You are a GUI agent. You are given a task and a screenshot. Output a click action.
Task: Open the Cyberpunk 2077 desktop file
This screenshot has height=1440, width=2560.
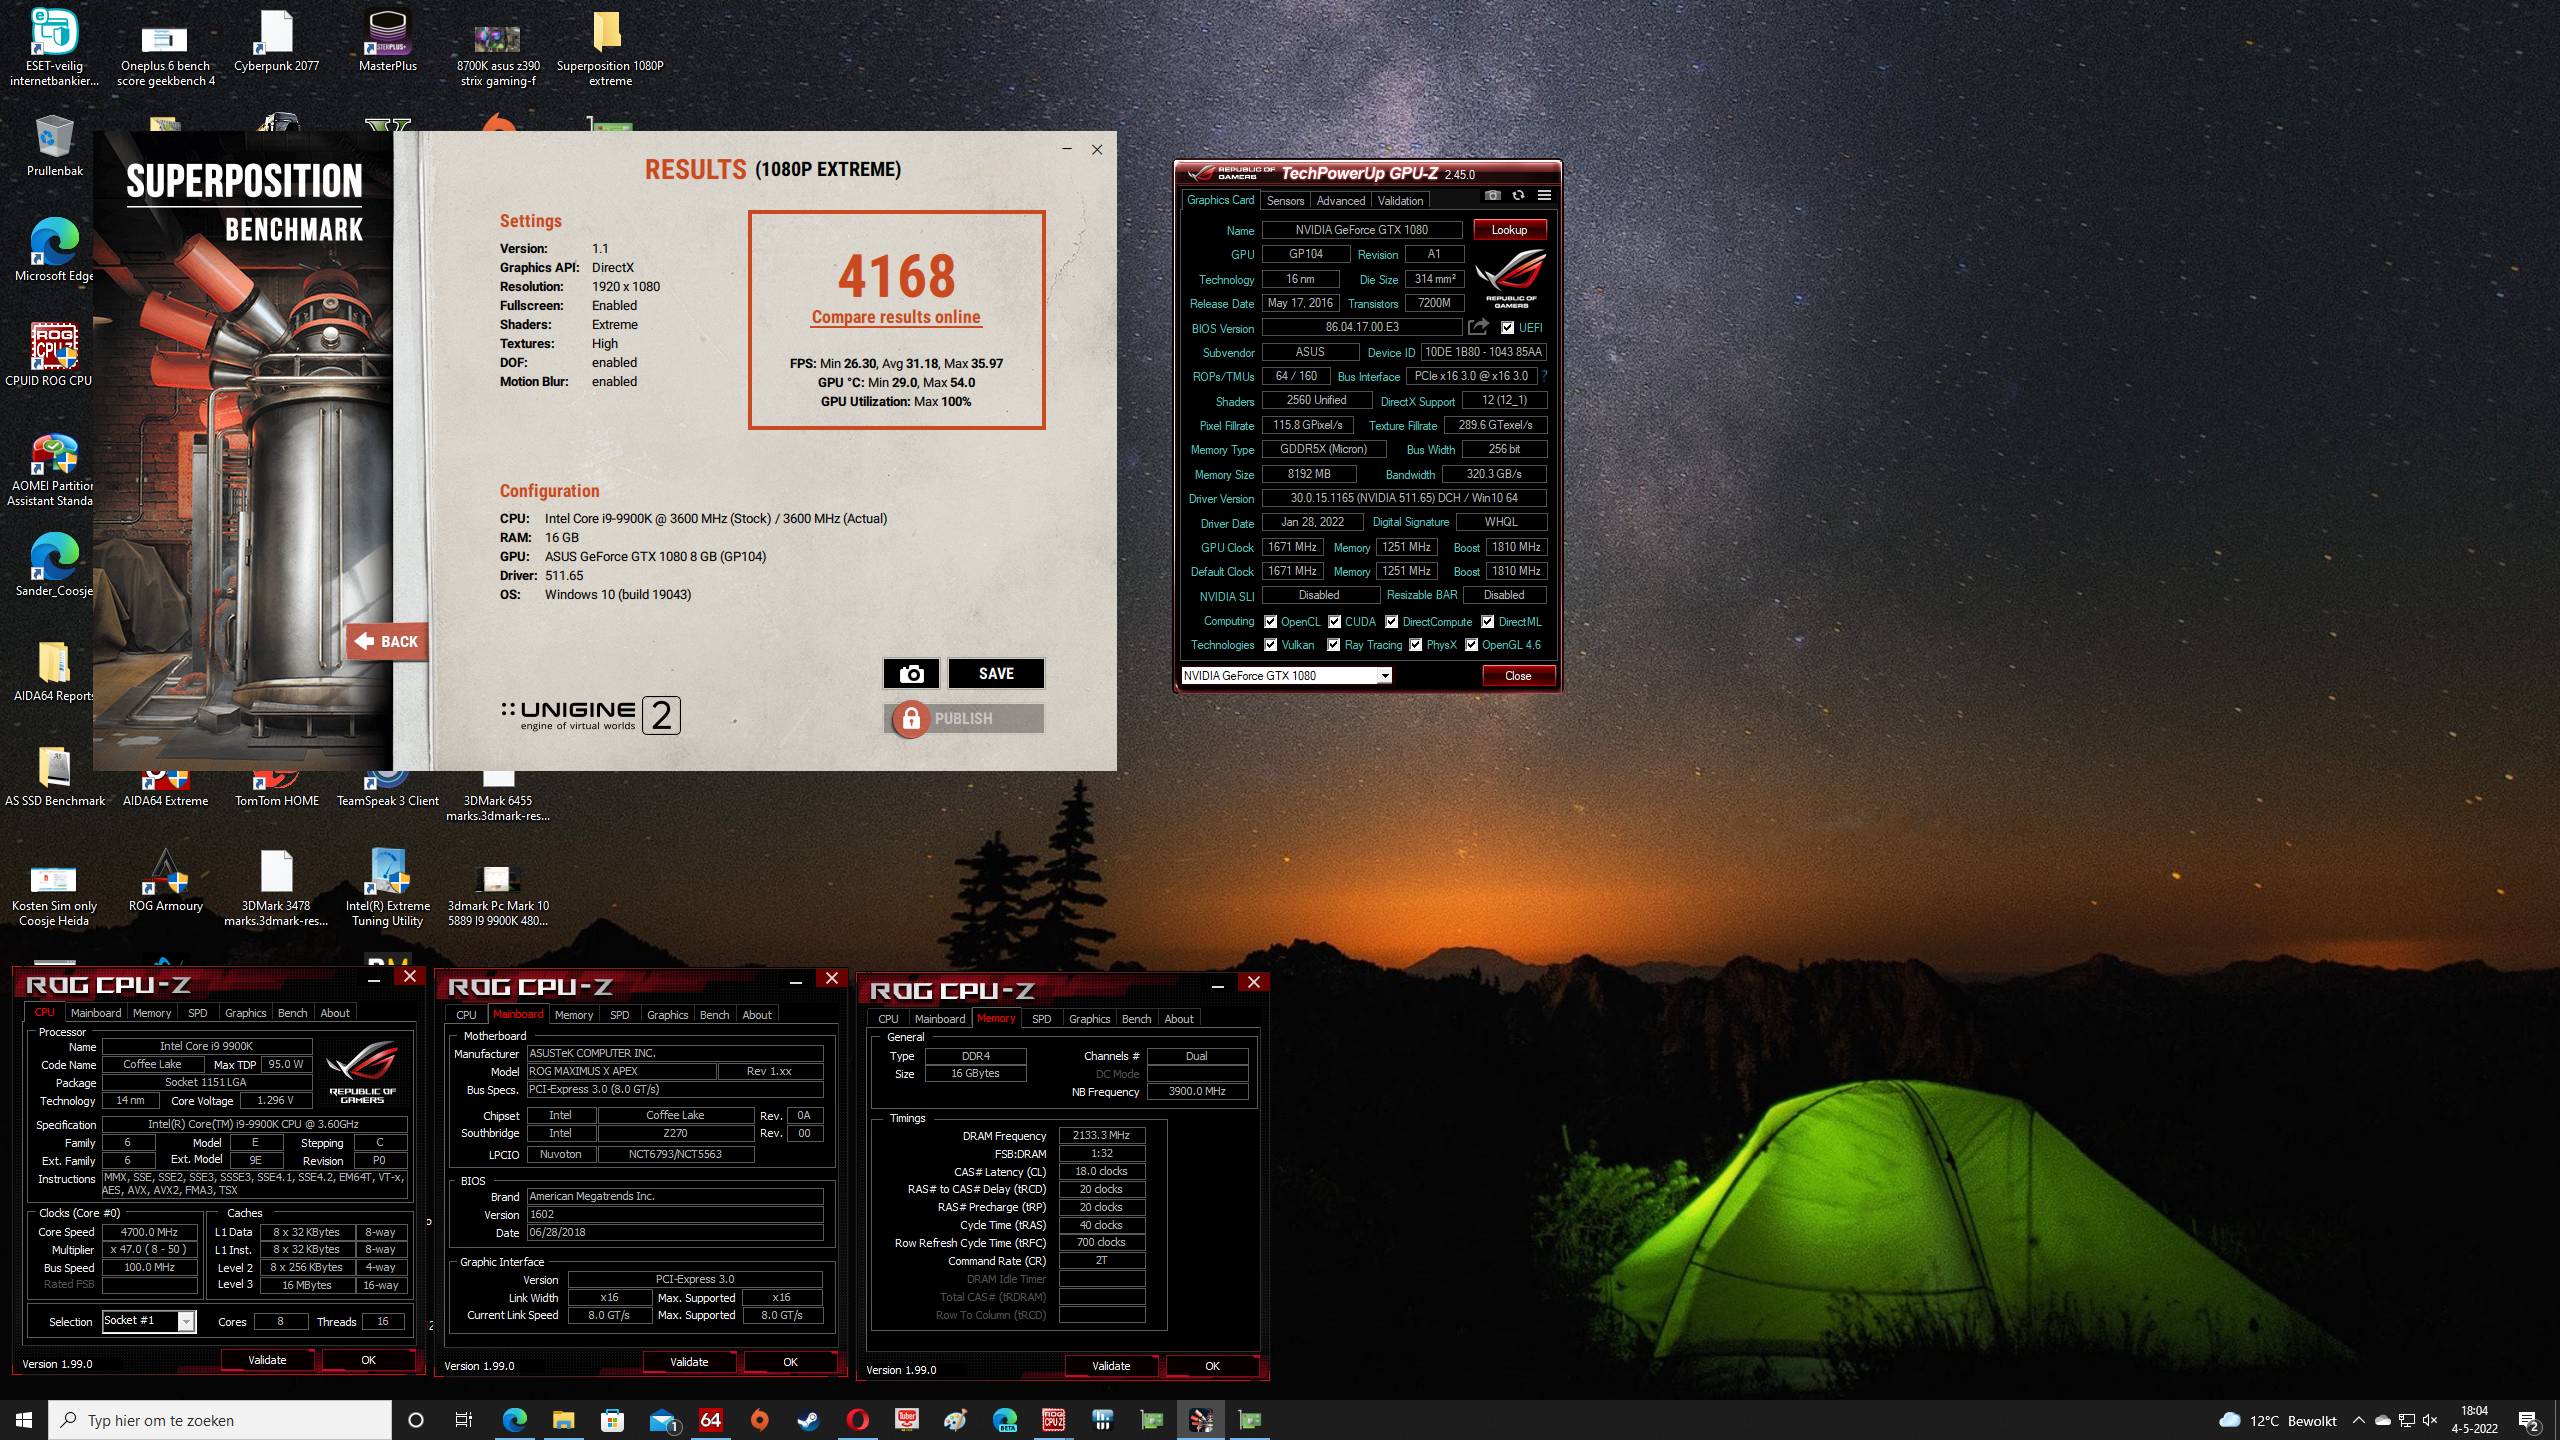coord(277,40)
